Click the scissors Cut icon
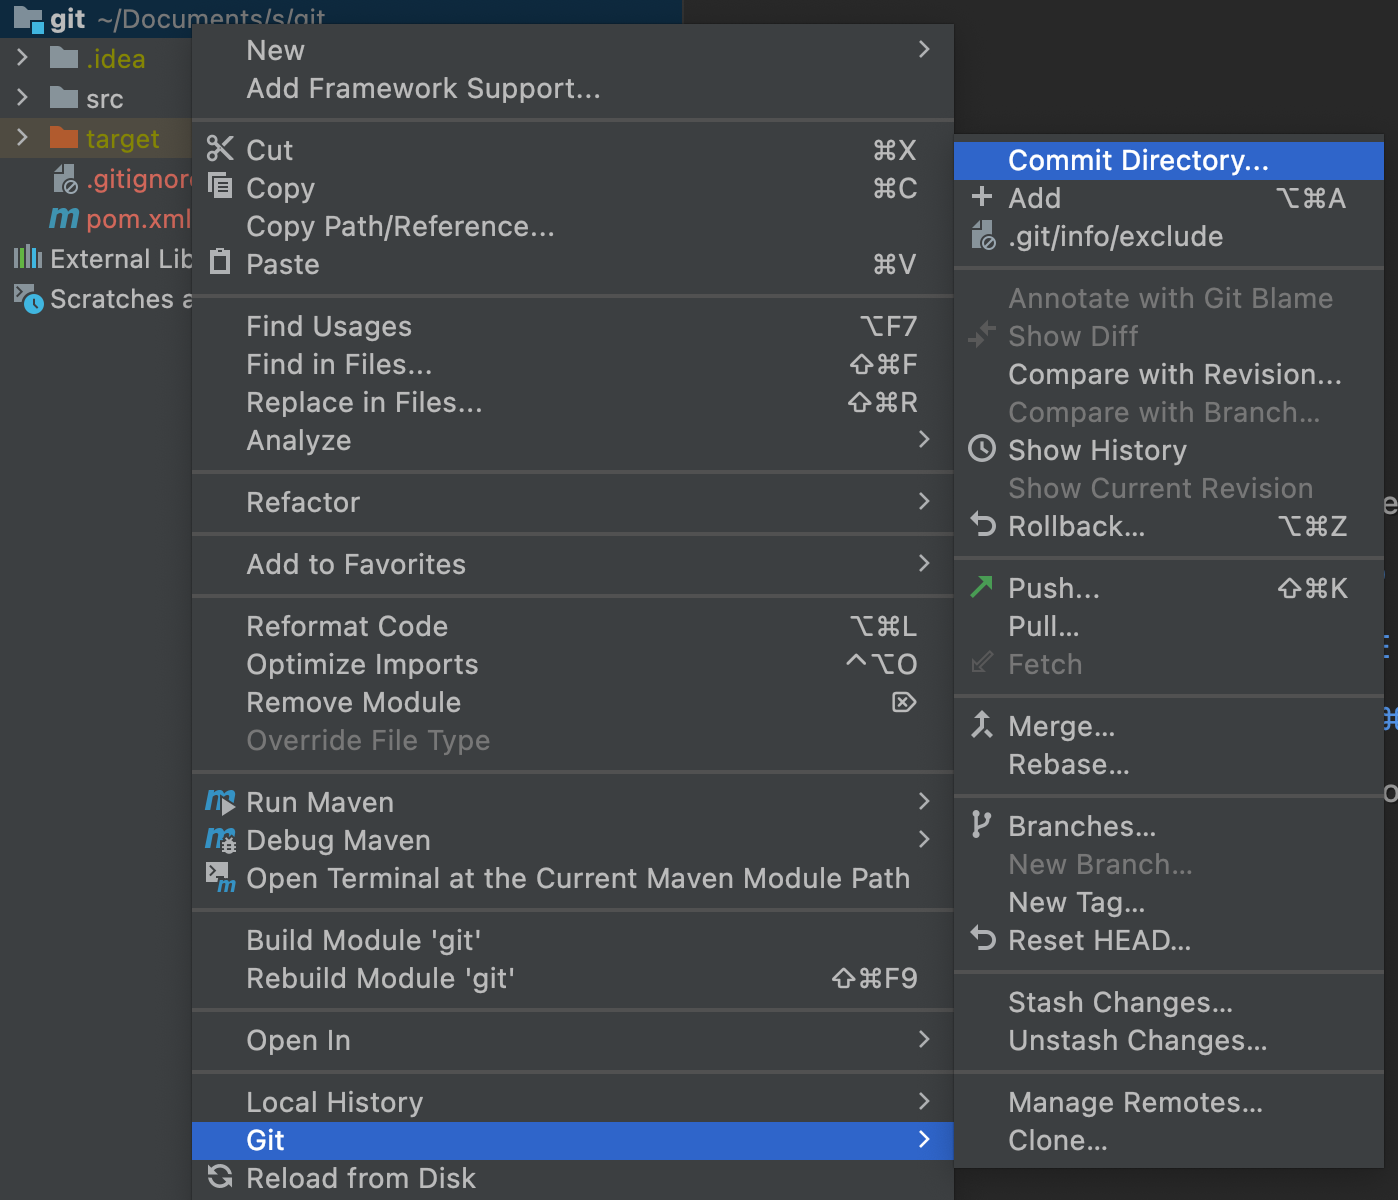Image resolution: width=1398 pixels, height=1200 pixels. (219, 149)
